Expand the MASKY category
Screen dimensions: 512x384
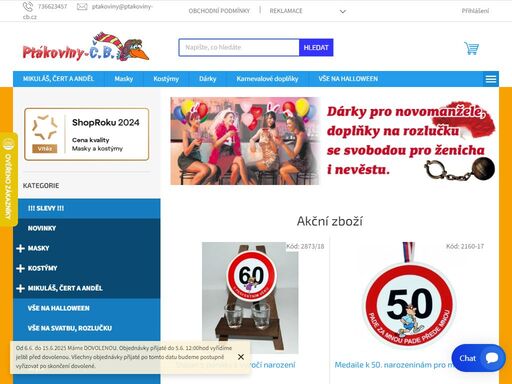coord(20,248)
